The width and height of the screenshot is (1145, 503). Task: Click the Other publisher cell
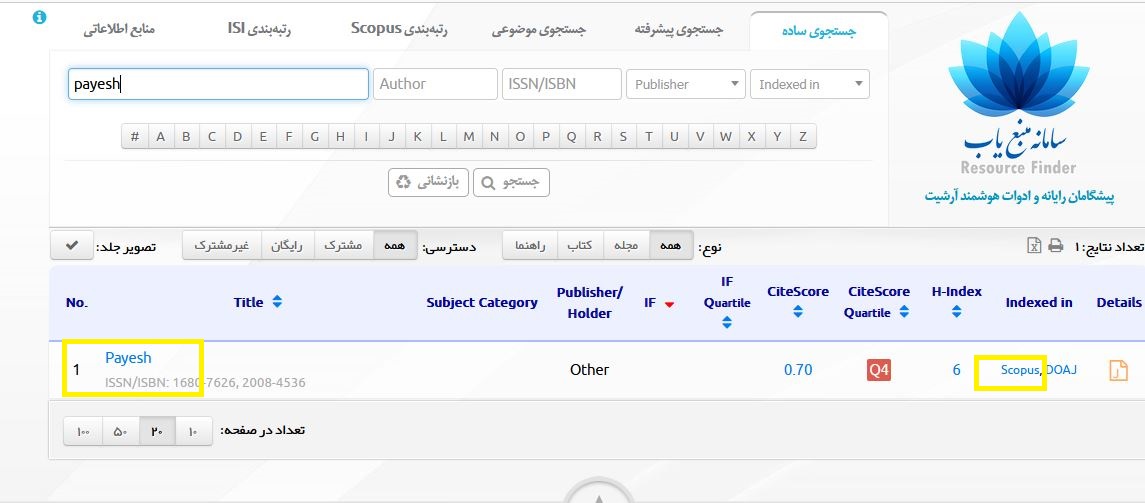[589, 370]
